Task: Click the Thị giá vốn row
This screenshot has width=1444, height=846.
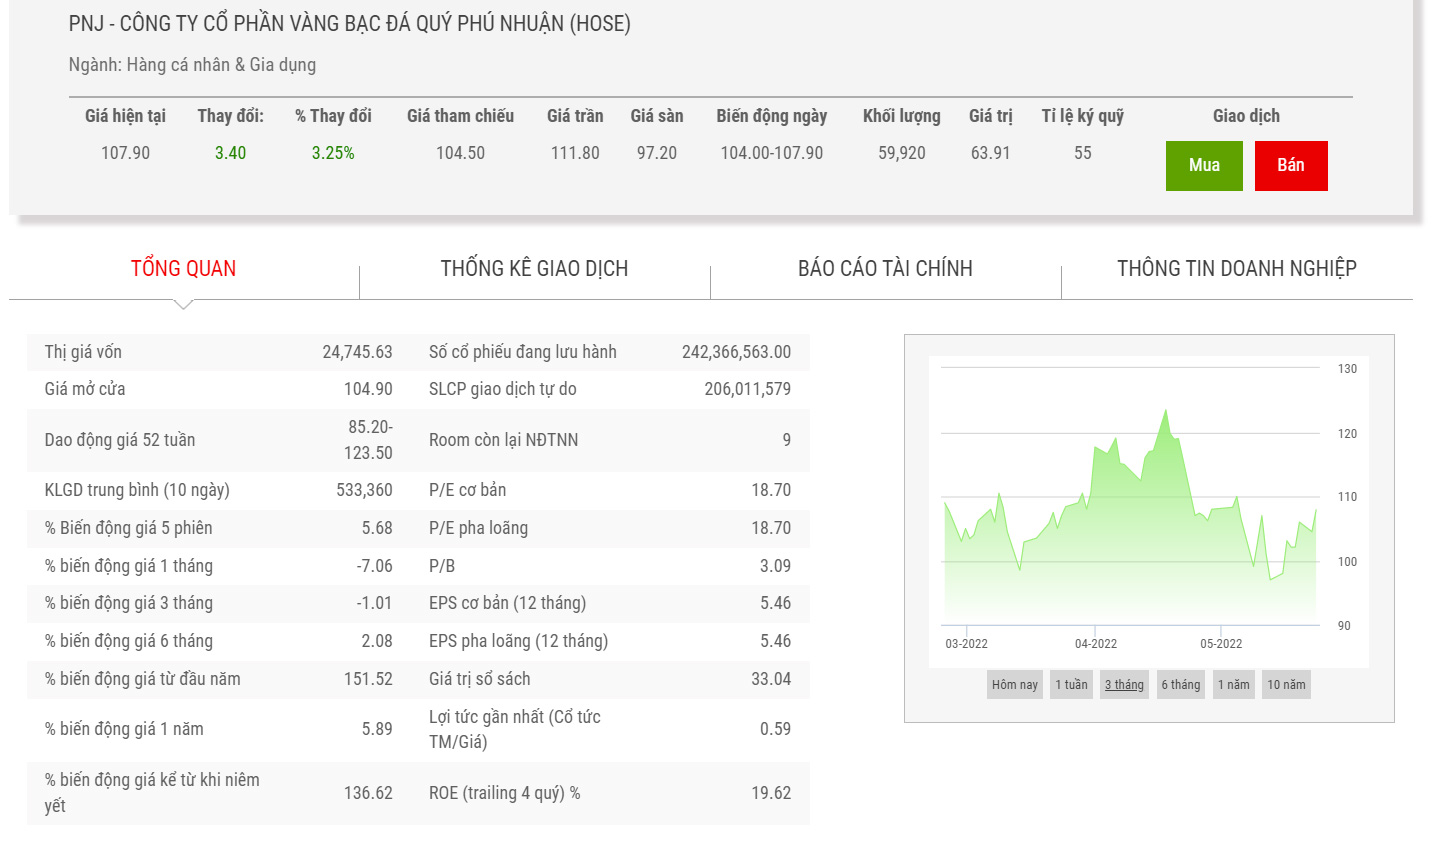Action: (83, 352)
